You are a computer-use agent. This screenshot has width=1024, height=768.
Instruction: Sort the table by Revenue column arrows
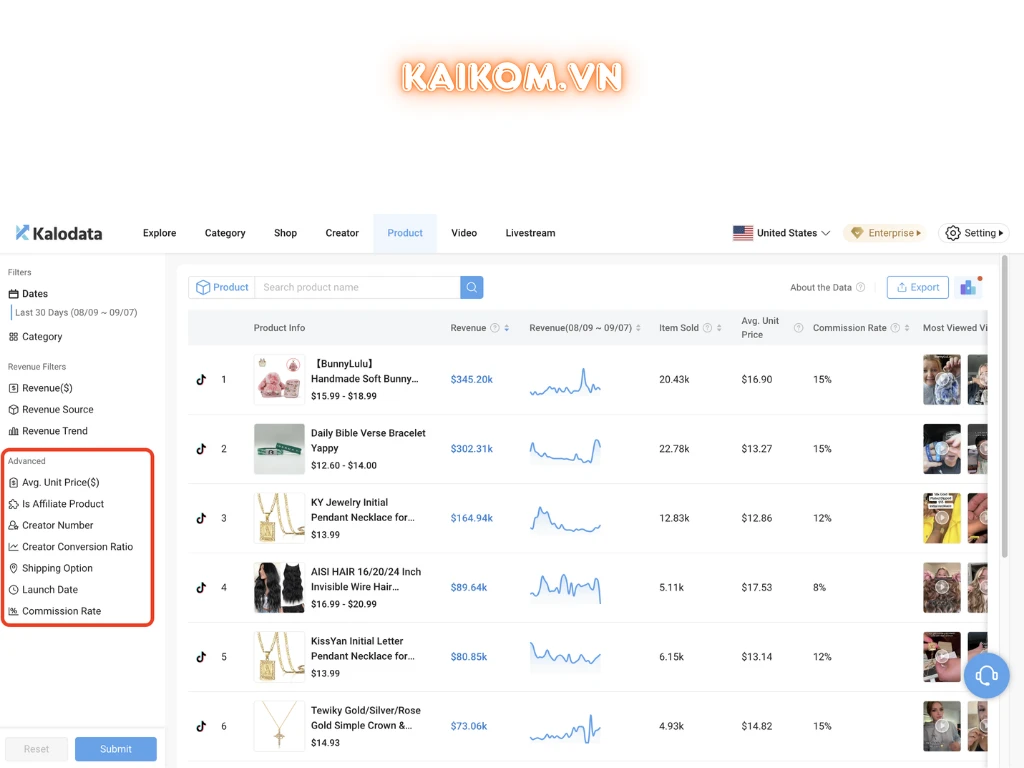pos(507,328)
